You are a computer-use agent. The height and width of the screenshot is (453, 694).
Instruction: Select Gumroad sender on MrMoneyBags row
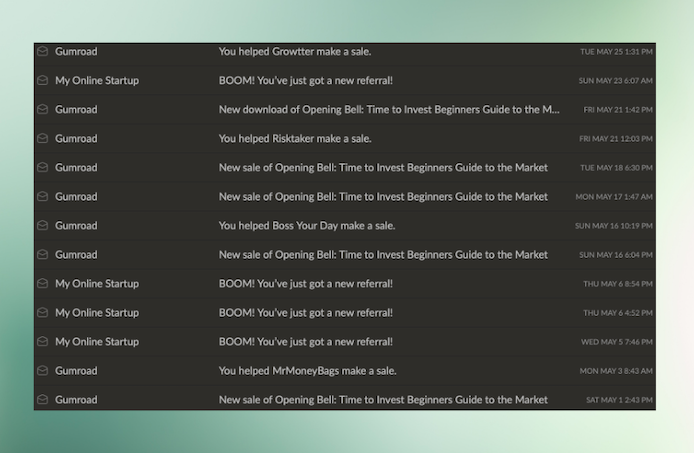click(x=76, y=371)
